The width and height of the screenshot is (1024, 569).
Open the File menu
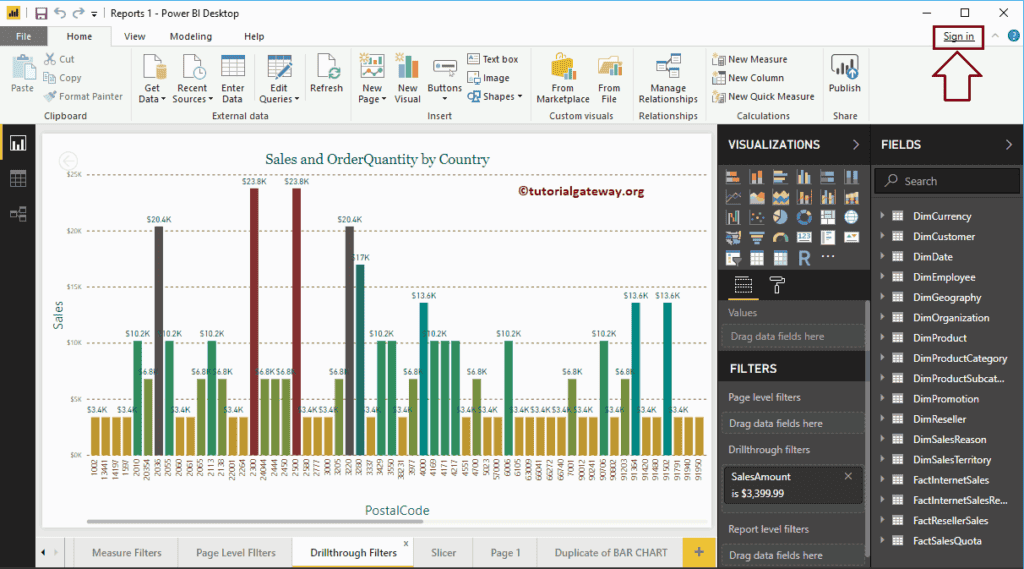(24, 37)
